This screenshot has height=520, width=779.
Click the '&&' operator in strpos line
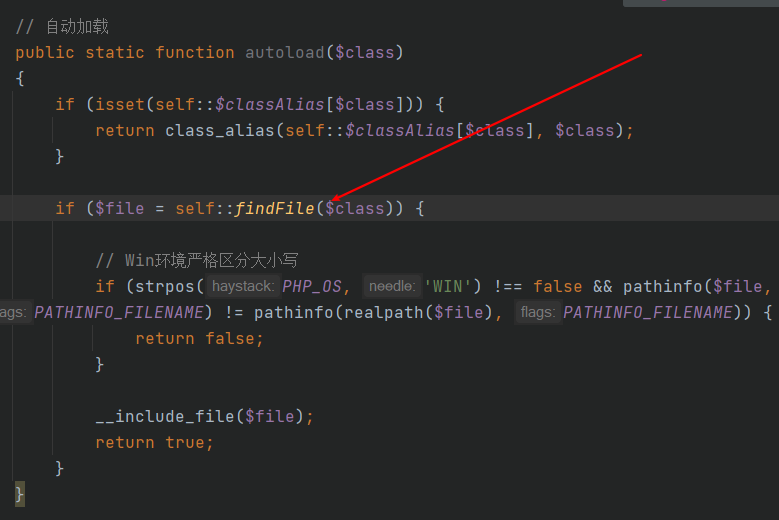[x=603, y=287]
